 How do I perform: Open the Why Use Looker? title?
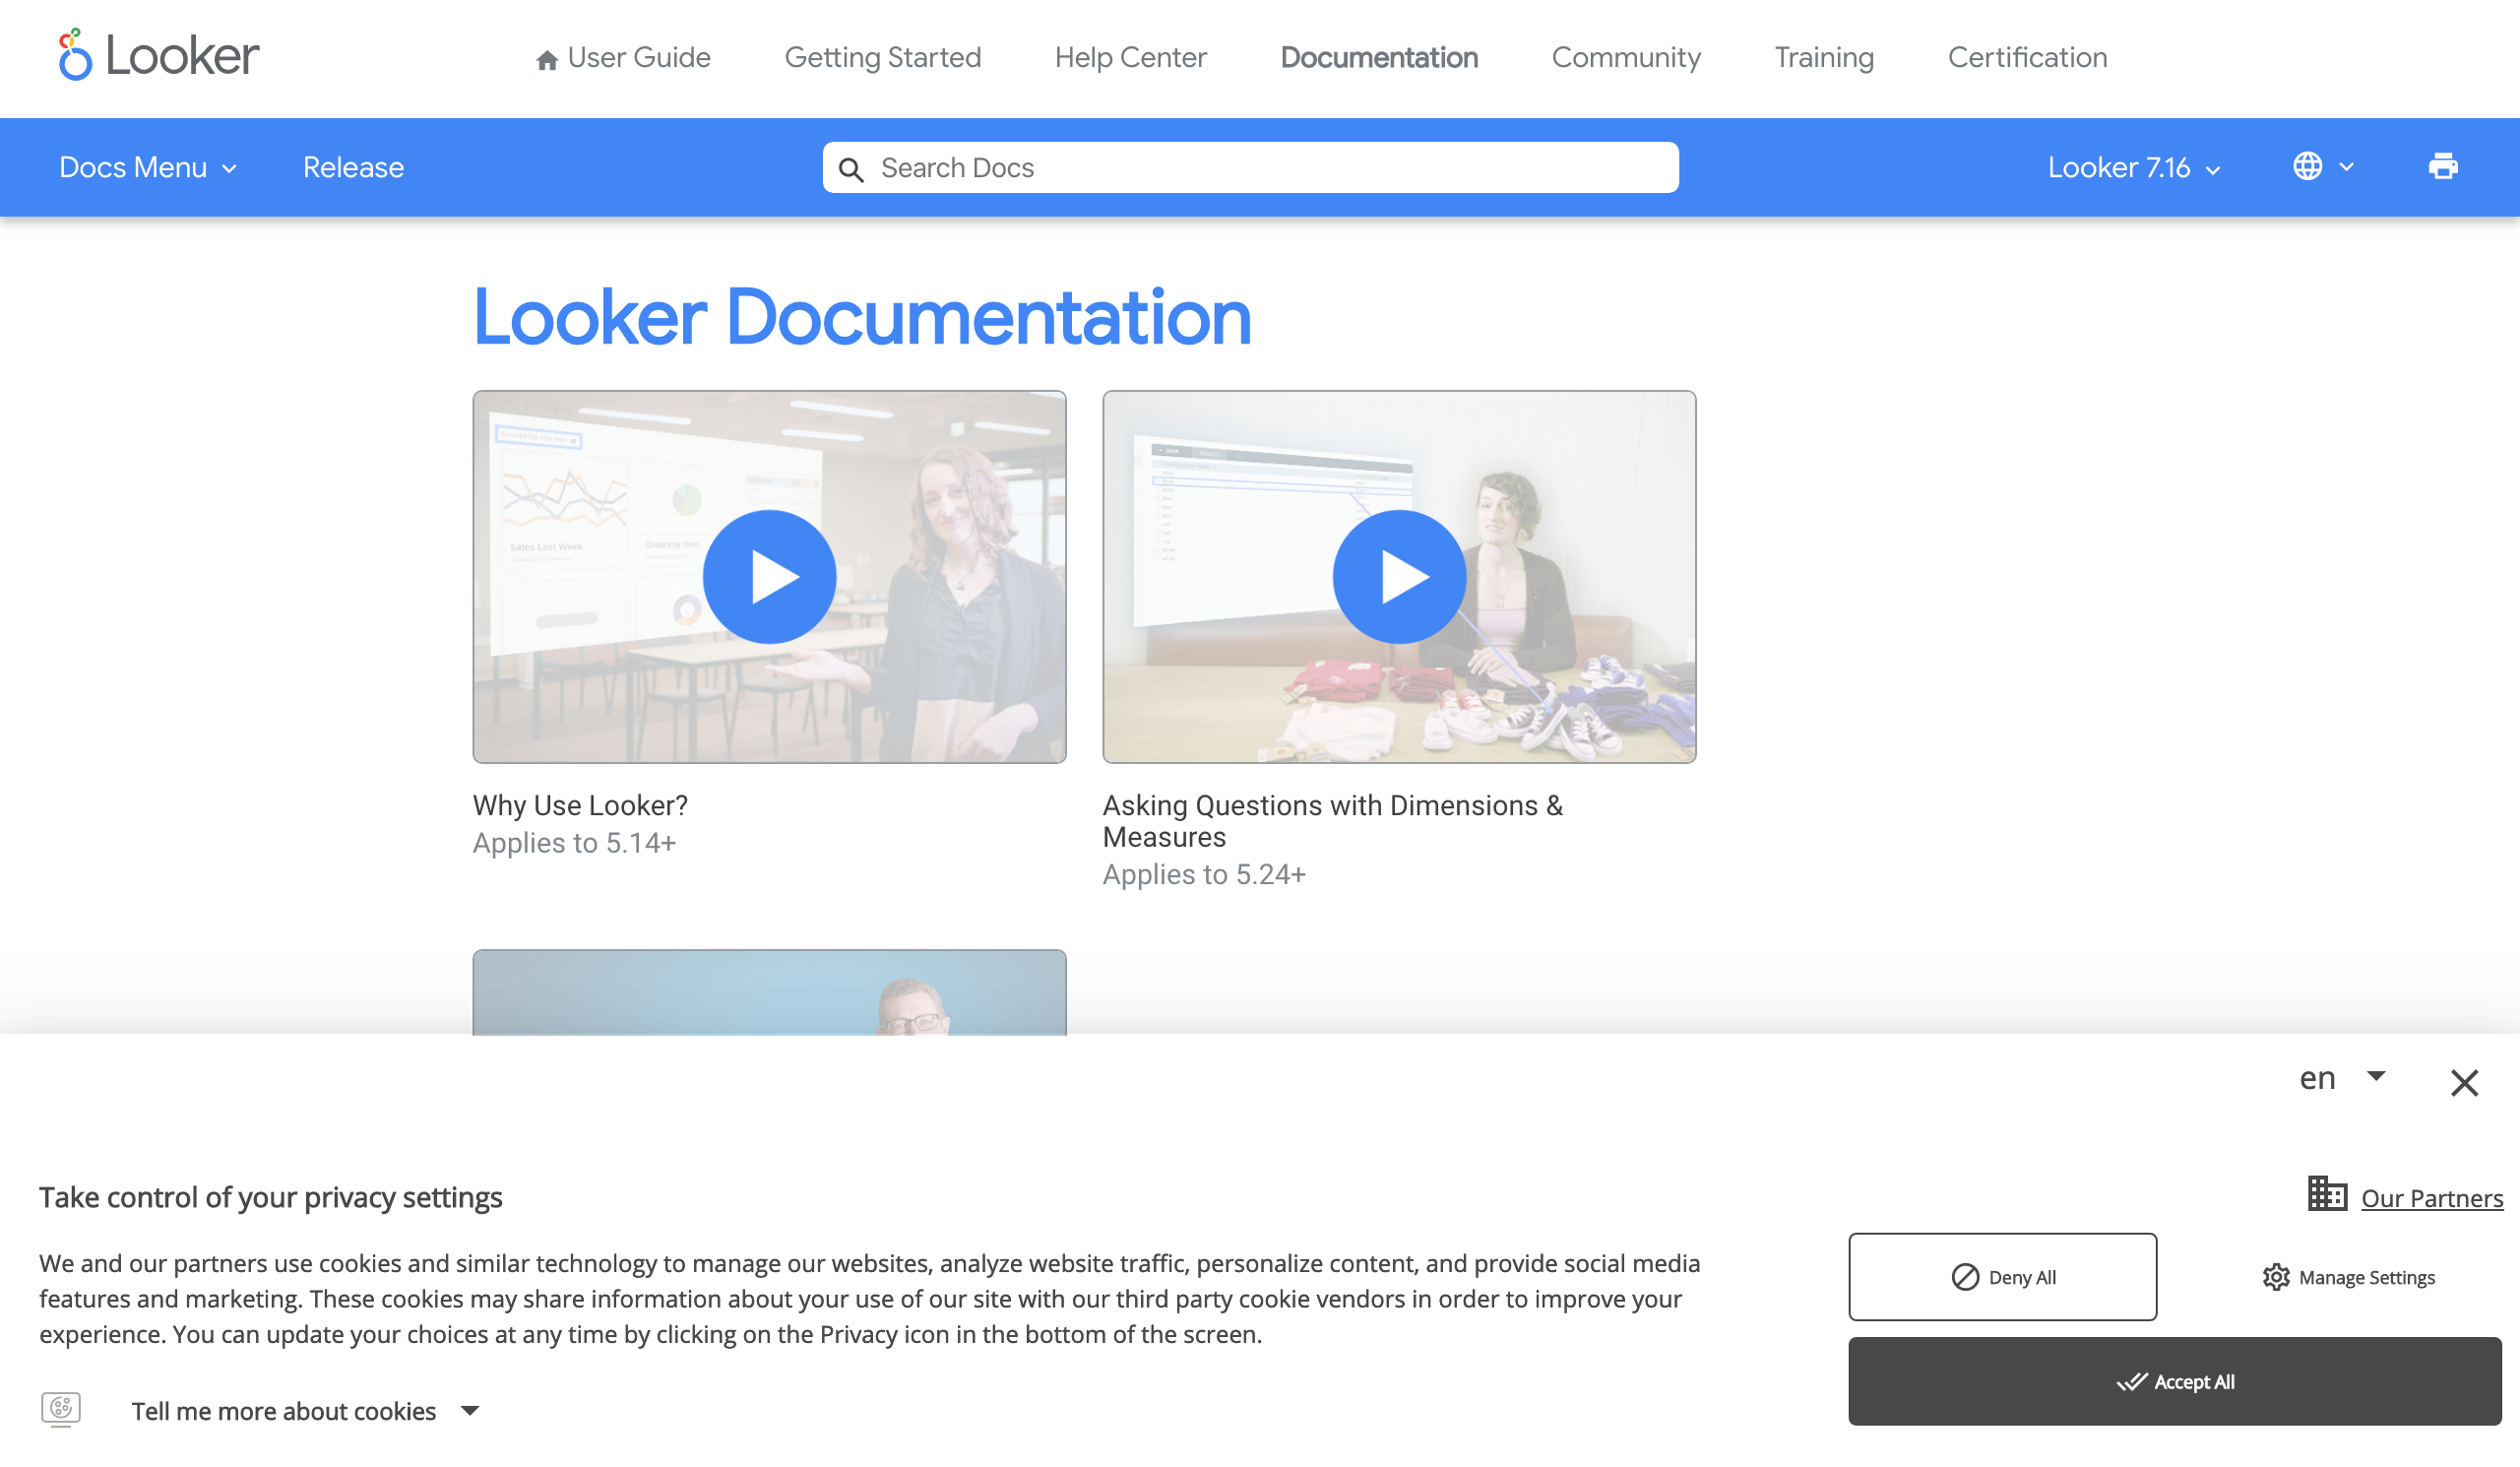(580, 805)
